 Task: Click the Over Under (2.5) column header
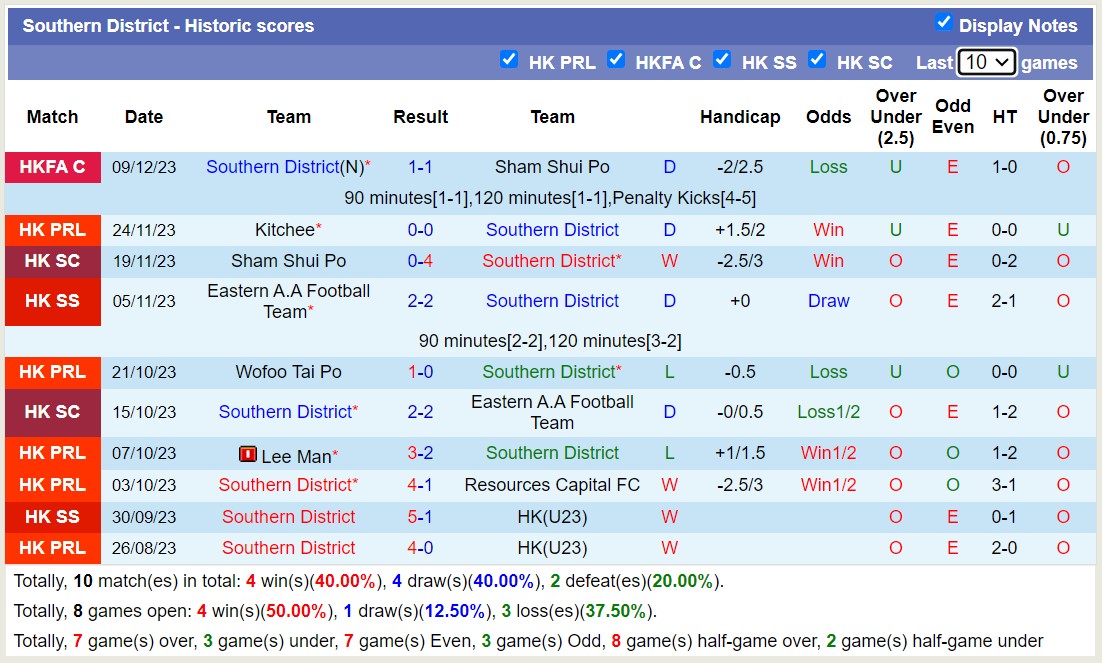click(895, 117)
